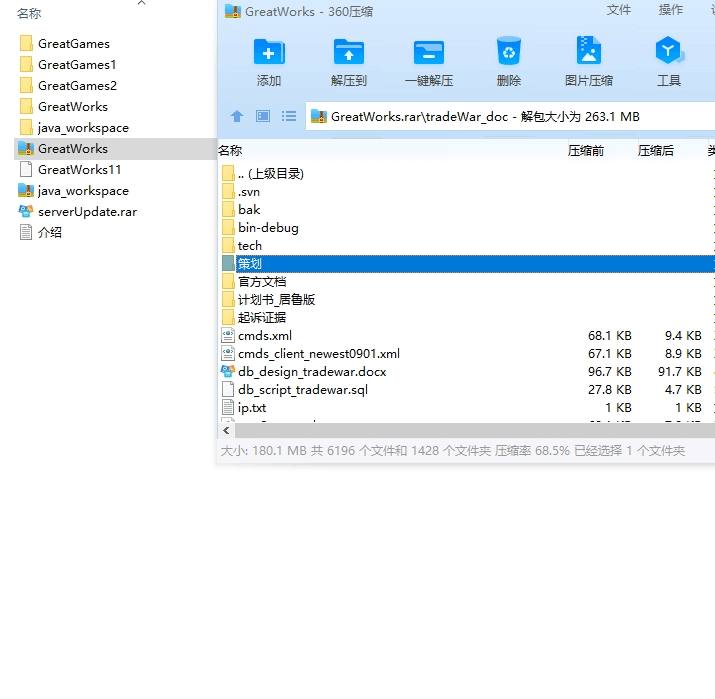
Task: Click the horizontal scrollbar left arrow
Action: pyautogui.click(x=226, y=430)
